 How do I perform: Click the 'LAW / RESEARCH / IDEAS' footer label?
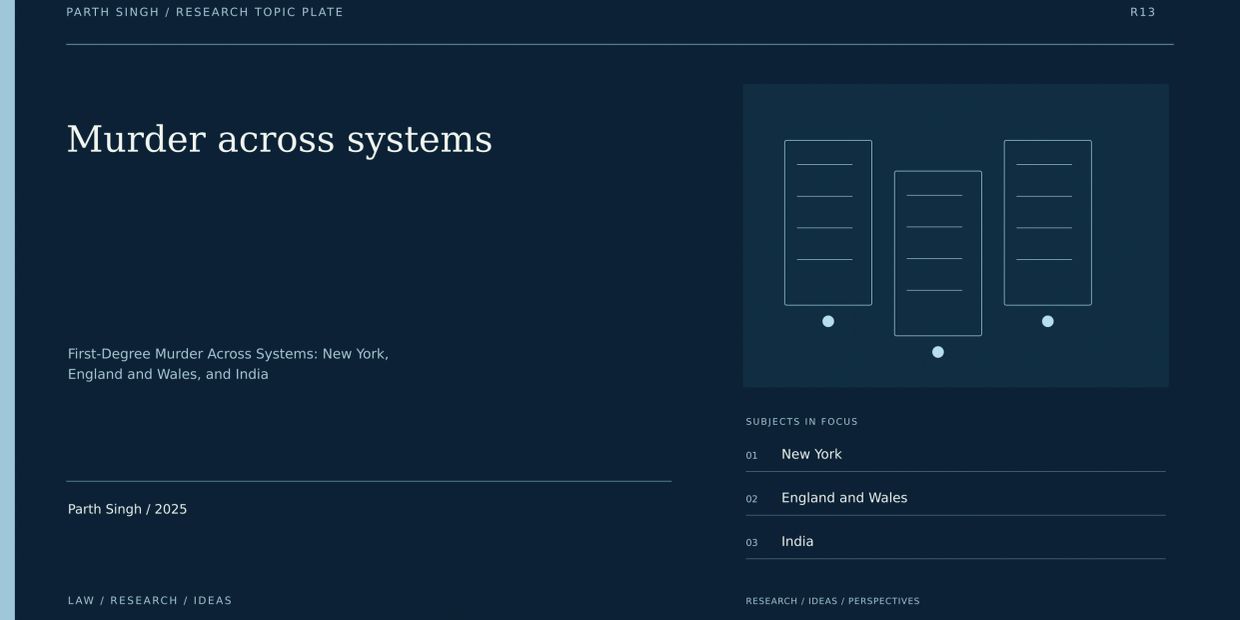(150, 601)
